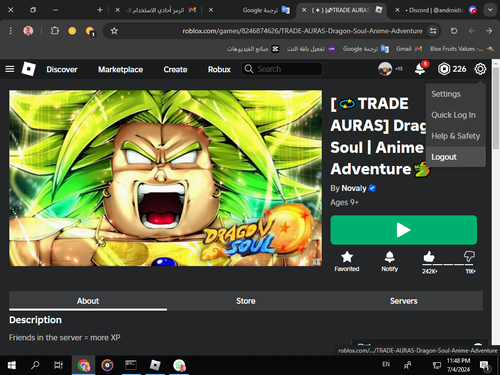Toggle the settings gear dropdown
Viewport: 500px width, 375px height.
[x=480, y=69]
